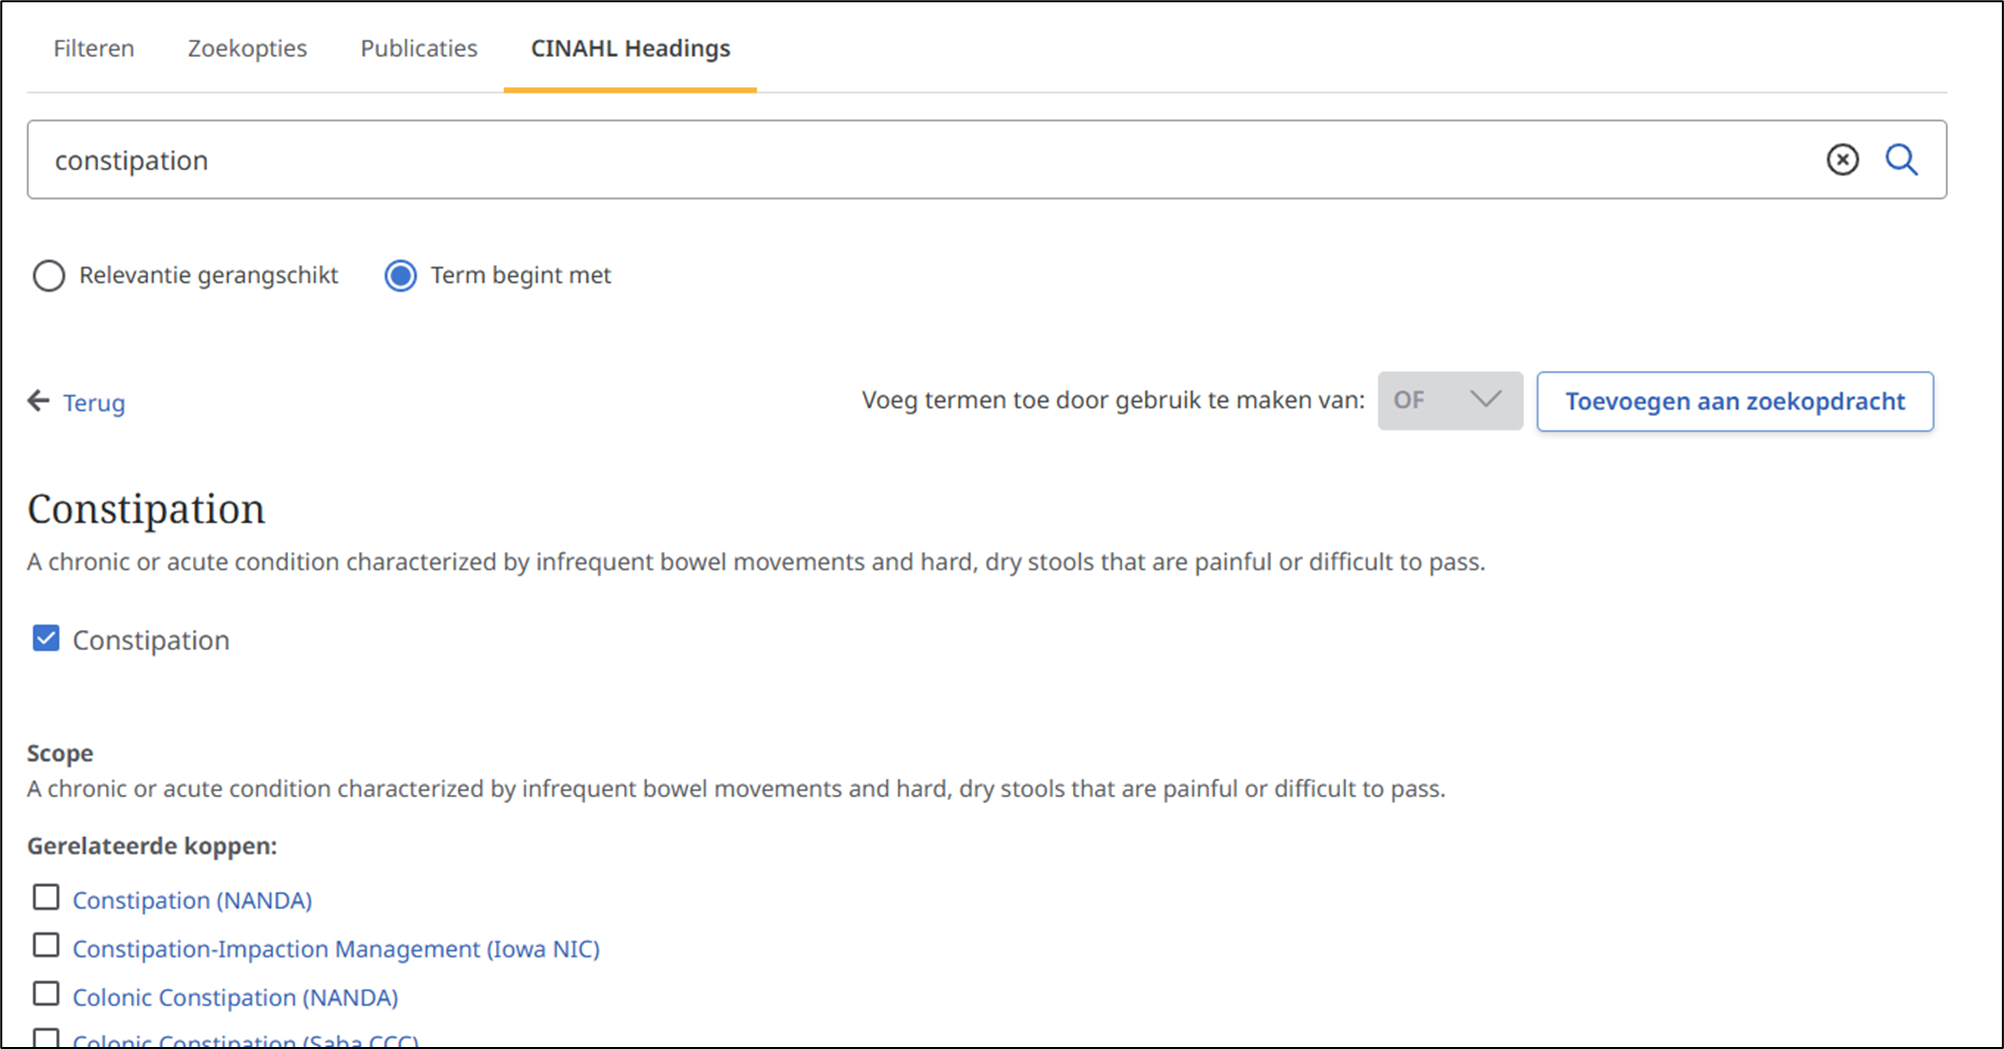2004x1049 pixels.
Task: Run search with magnifier icon
Action: click(1901, 160)
